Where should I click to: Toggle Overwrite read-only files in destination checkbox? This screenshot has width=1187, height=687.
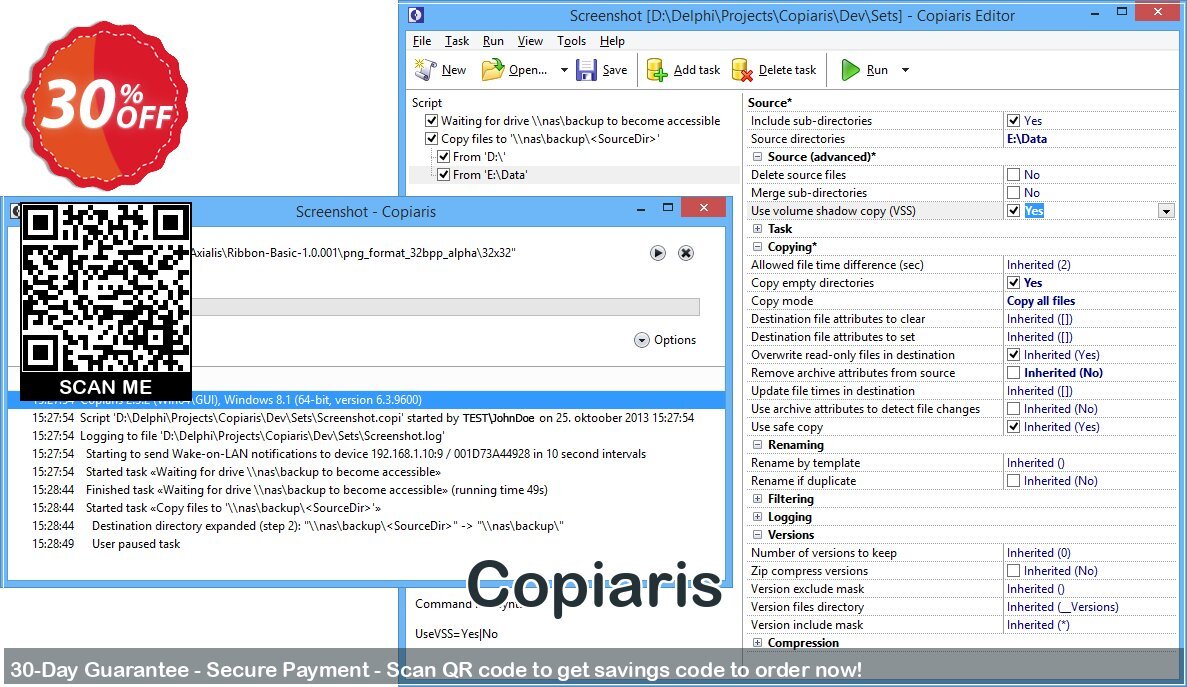1014,355
